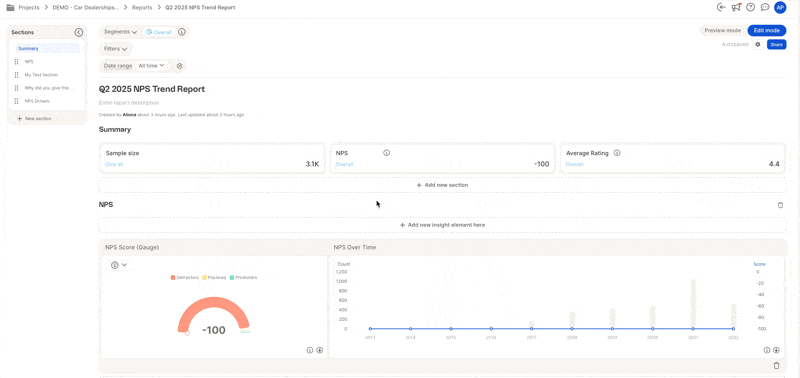Click info icon at bottom of NPS Over Time

[x=766, y=350]
